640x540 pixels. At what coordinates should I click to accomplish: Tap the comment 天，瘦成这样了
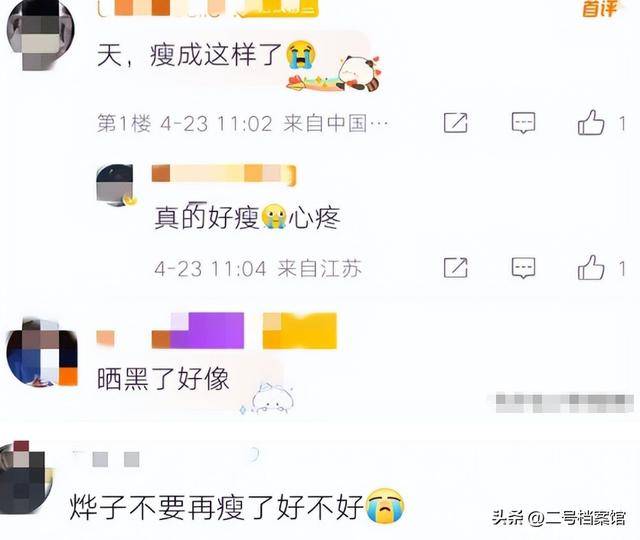[x=206, y=55]
